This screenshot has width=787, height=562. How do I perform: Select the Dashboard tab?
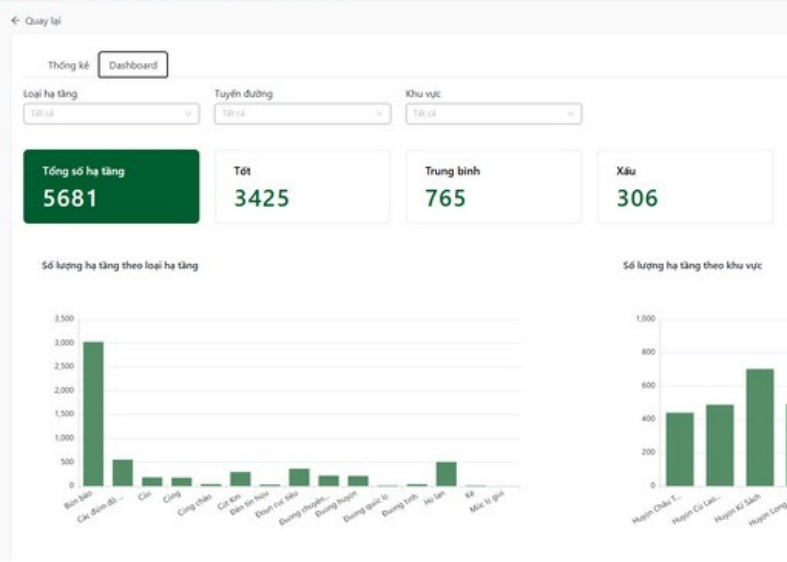[x=133, y=65]
